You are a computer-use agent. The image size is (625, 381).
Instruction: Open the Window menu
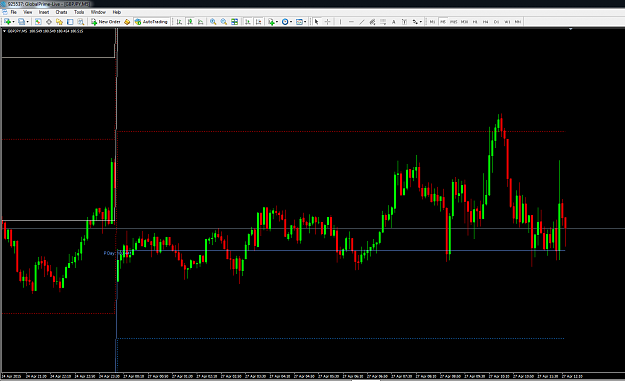[98, 12]
